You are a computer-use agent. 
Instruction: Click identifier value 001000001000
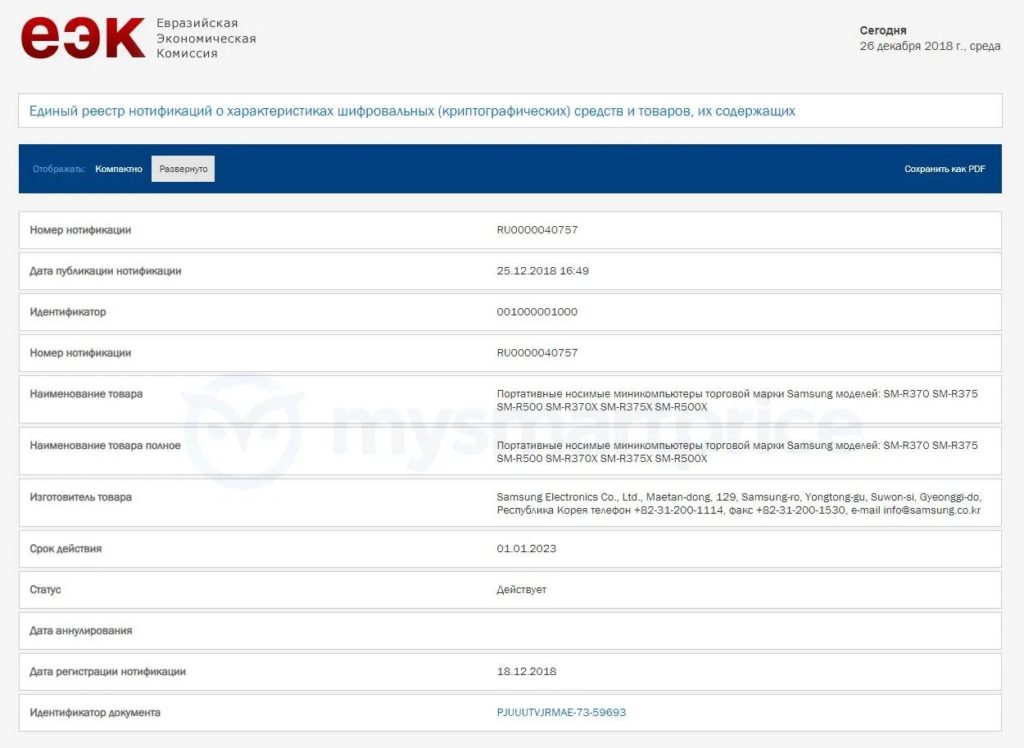click(537, 312)
